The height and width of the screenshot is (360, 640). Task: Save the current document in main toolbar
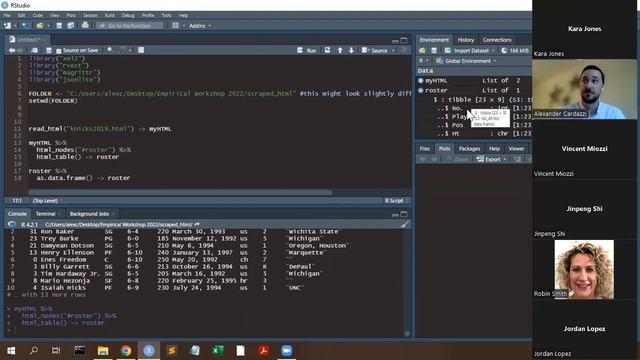[59, 26]
